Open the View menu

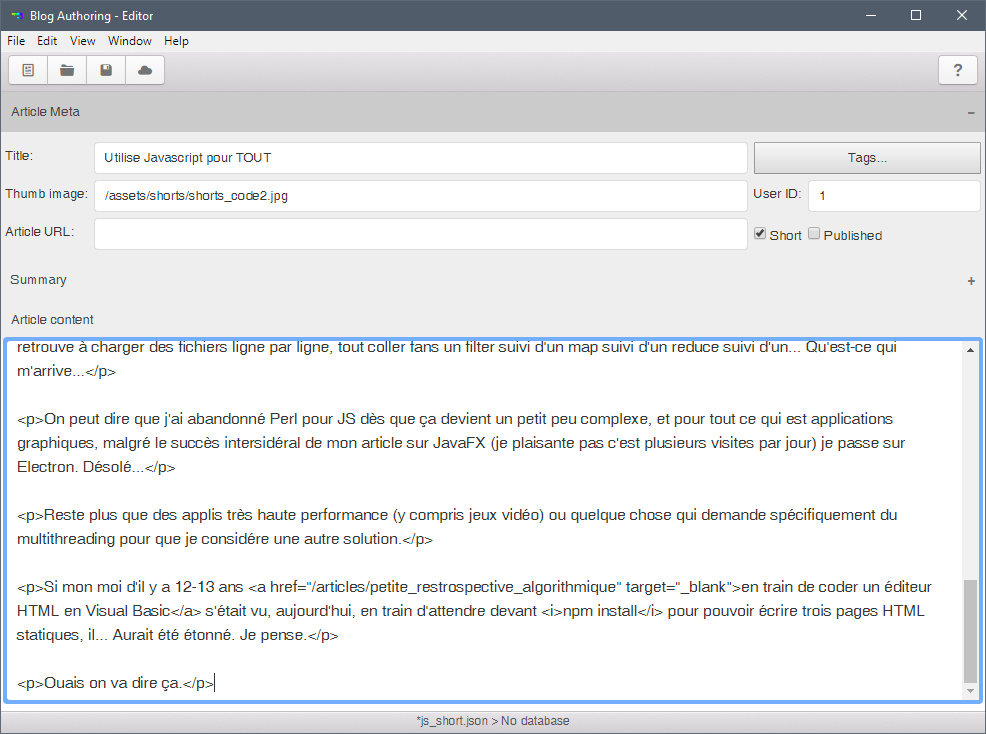coord(83,41)
